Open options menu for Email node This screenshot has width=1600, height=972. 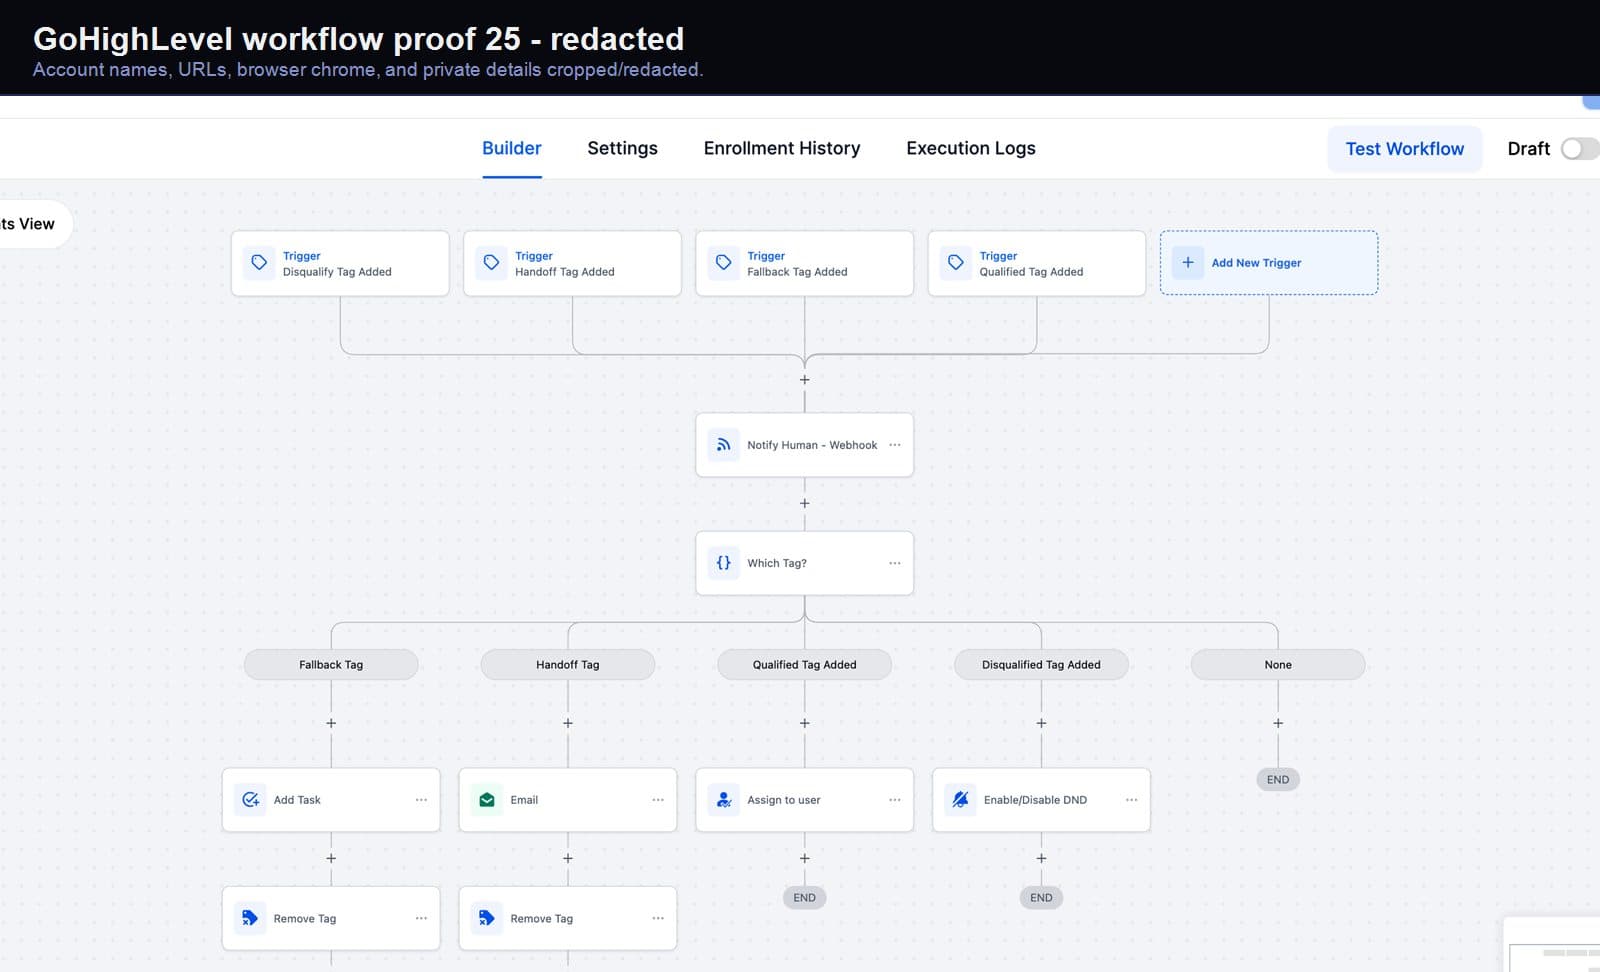[x=658, y=800]
